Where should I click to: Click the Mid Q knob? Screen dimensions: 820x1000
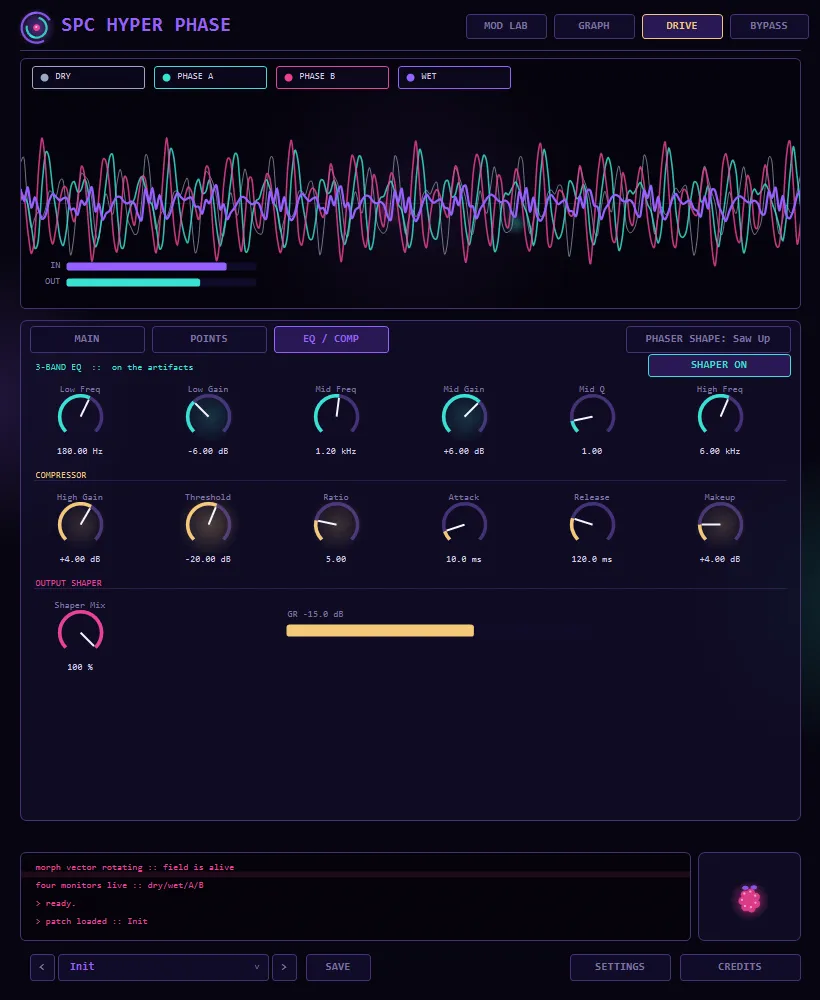click(x=592, y=416)
